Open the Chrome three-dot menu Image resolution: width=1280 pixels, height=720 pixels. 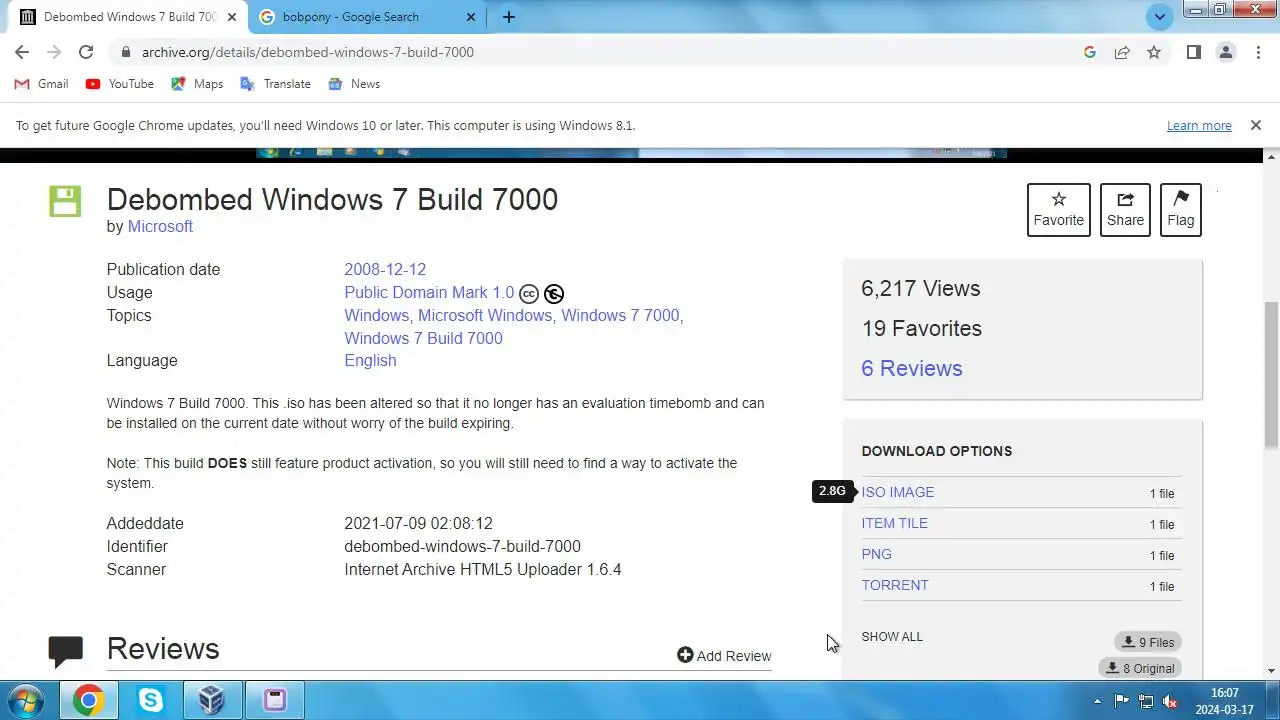(x=1258, y=52)
